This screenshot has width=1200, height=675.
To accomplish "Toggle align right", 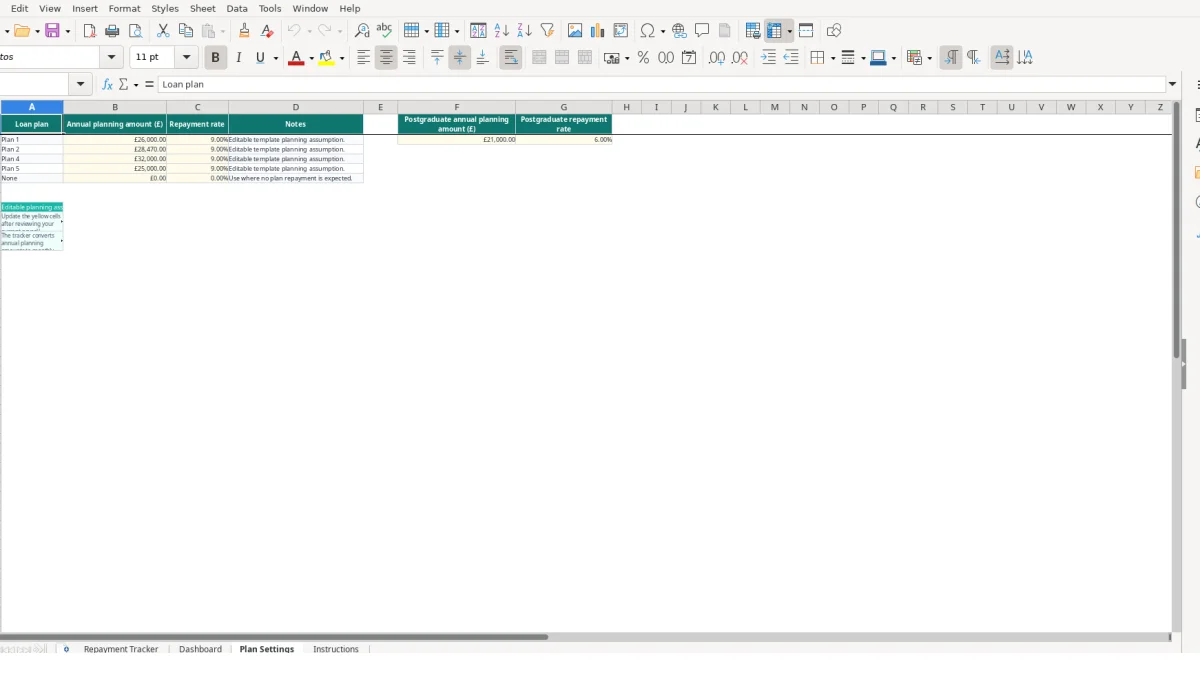I will point(409,58).
